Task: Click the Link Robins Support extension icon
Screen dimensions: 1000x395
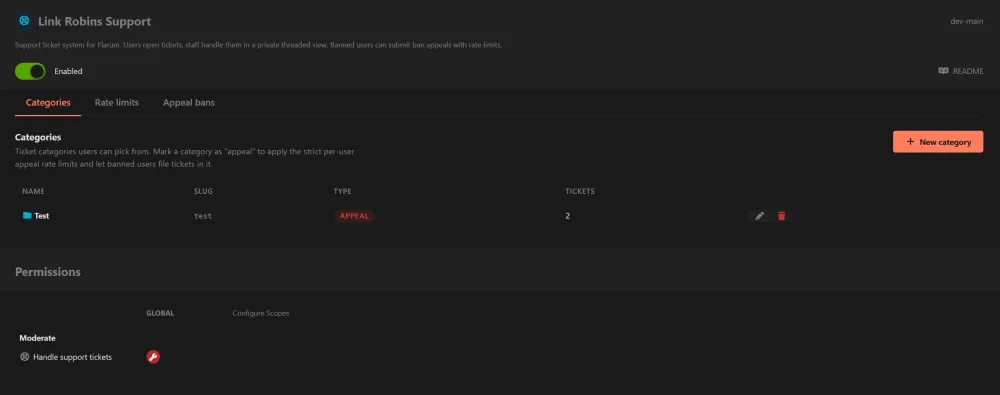Action: 24,21
